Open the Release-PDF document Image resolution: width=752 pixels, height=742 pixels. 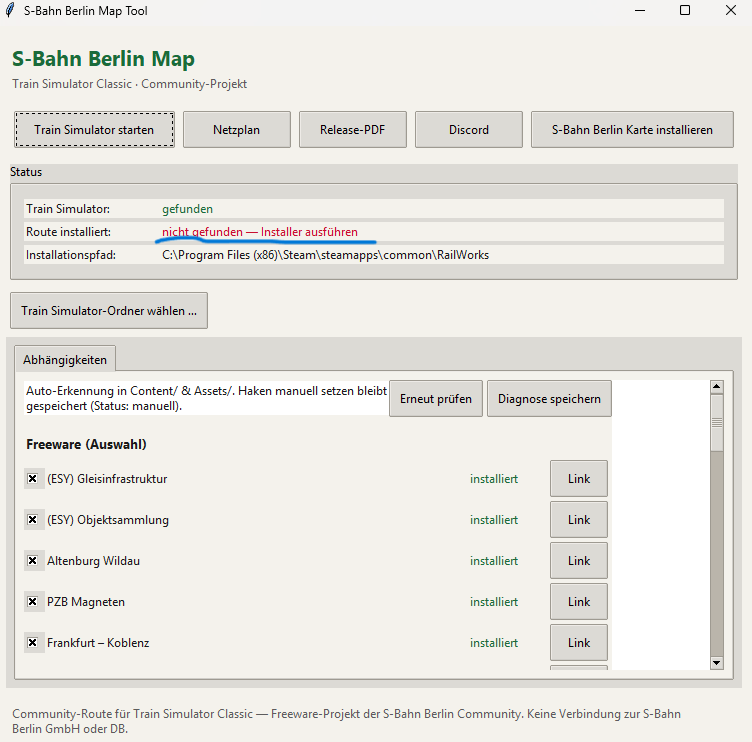(x=352, y=130)
